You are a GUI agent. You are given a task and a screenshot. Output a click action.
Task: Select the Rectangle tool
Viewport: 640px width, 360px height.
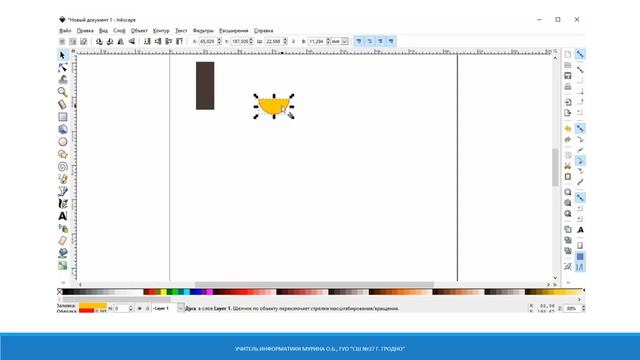click(62, 117)
